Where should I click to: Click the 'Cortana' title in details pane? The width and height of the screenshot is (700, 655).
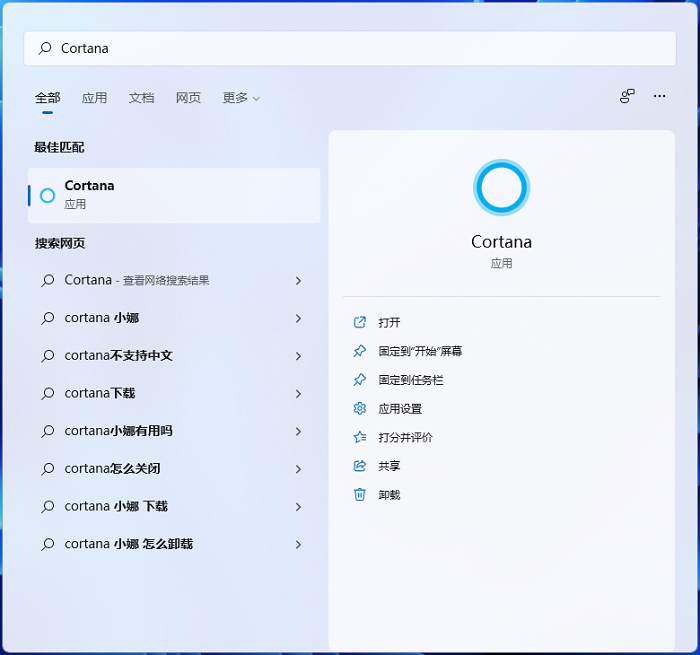[501, 242]
